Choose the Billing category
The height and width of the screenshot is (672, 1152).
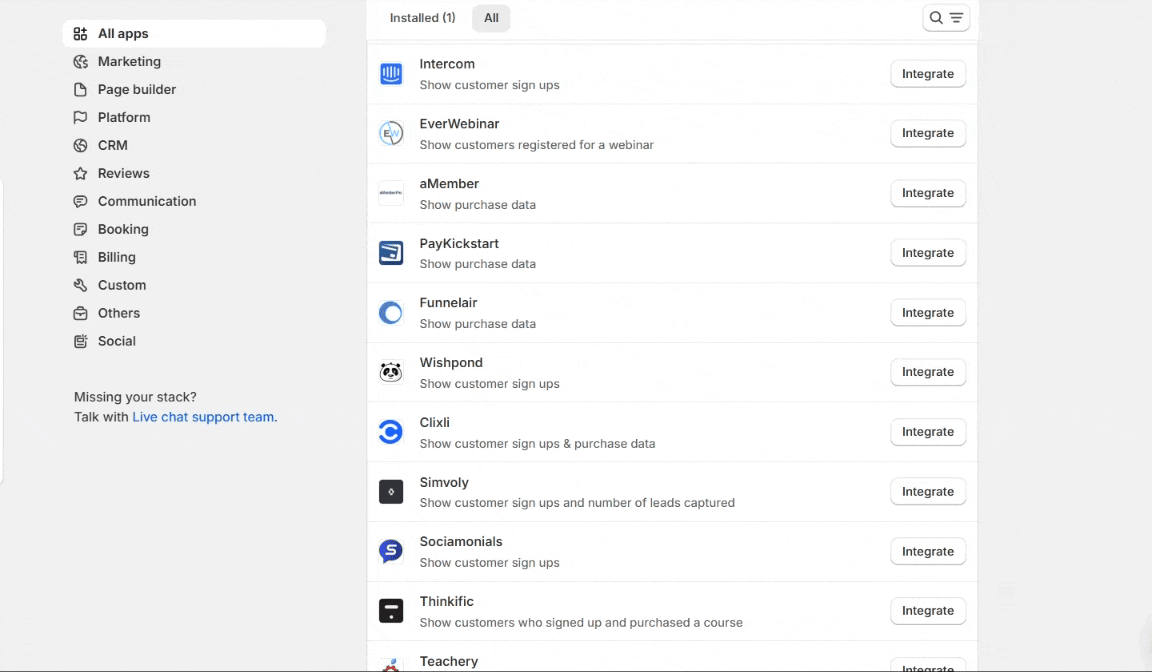coord(116,258)
